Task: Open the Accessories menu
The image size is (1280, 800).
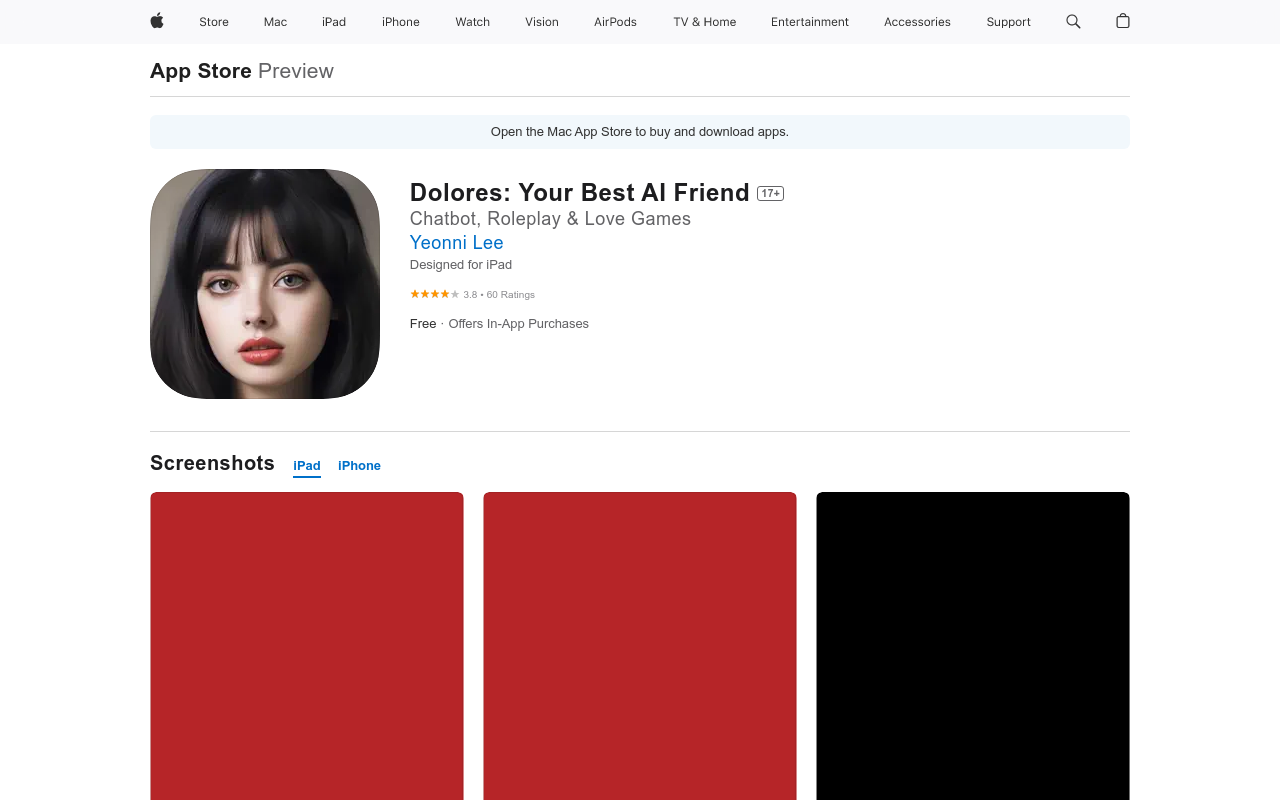Action: click(917, 22)
